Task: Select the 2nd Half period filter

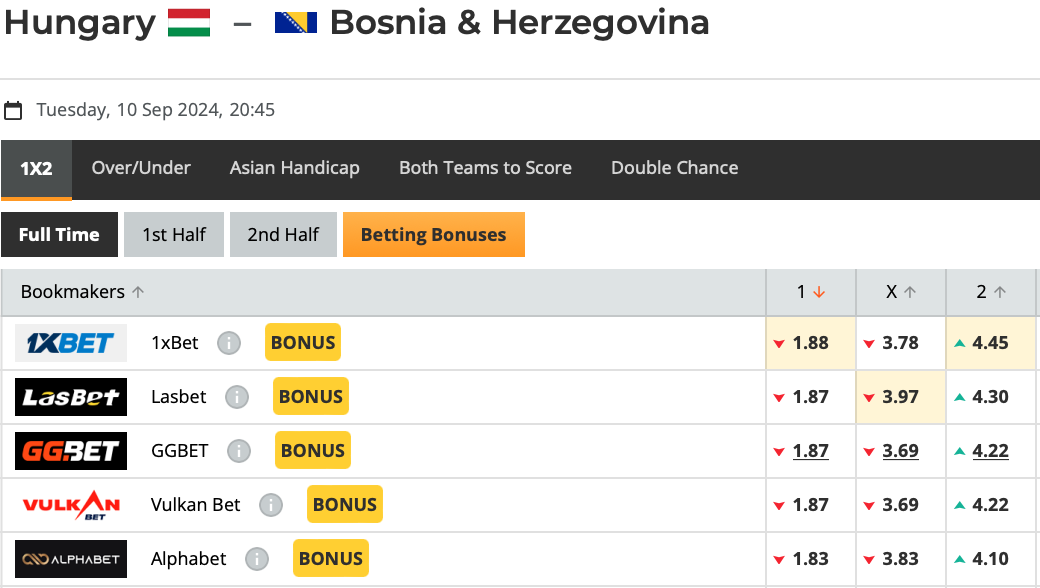Action: (x=283, y=235)
